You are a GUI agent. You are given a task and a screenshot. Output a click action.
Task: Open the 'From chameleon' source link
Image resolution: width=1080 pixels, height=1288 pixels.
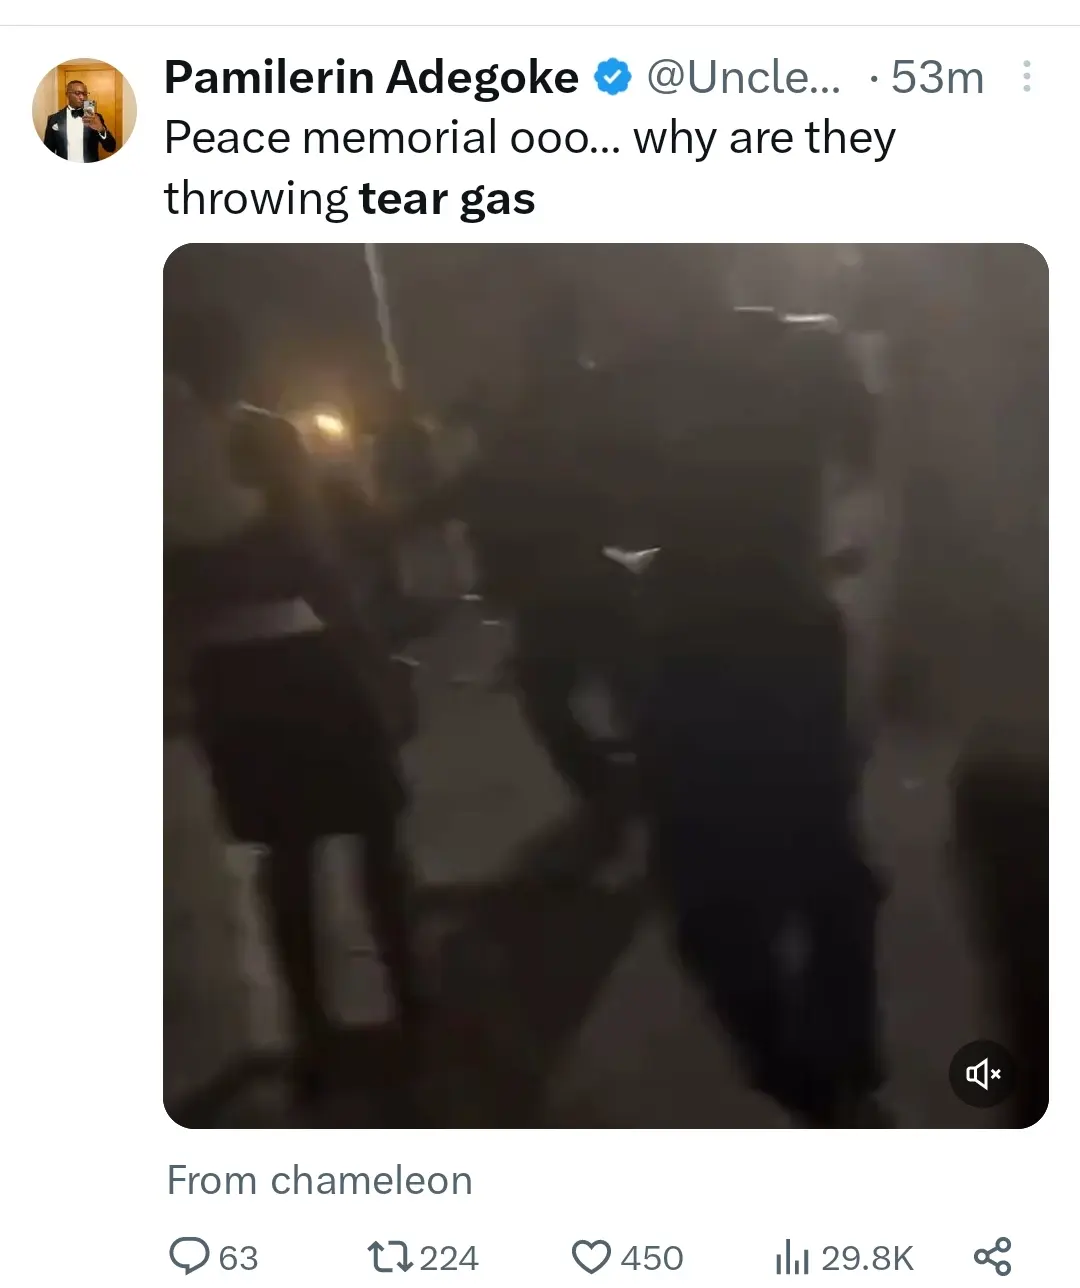[x=319, y=1180]
